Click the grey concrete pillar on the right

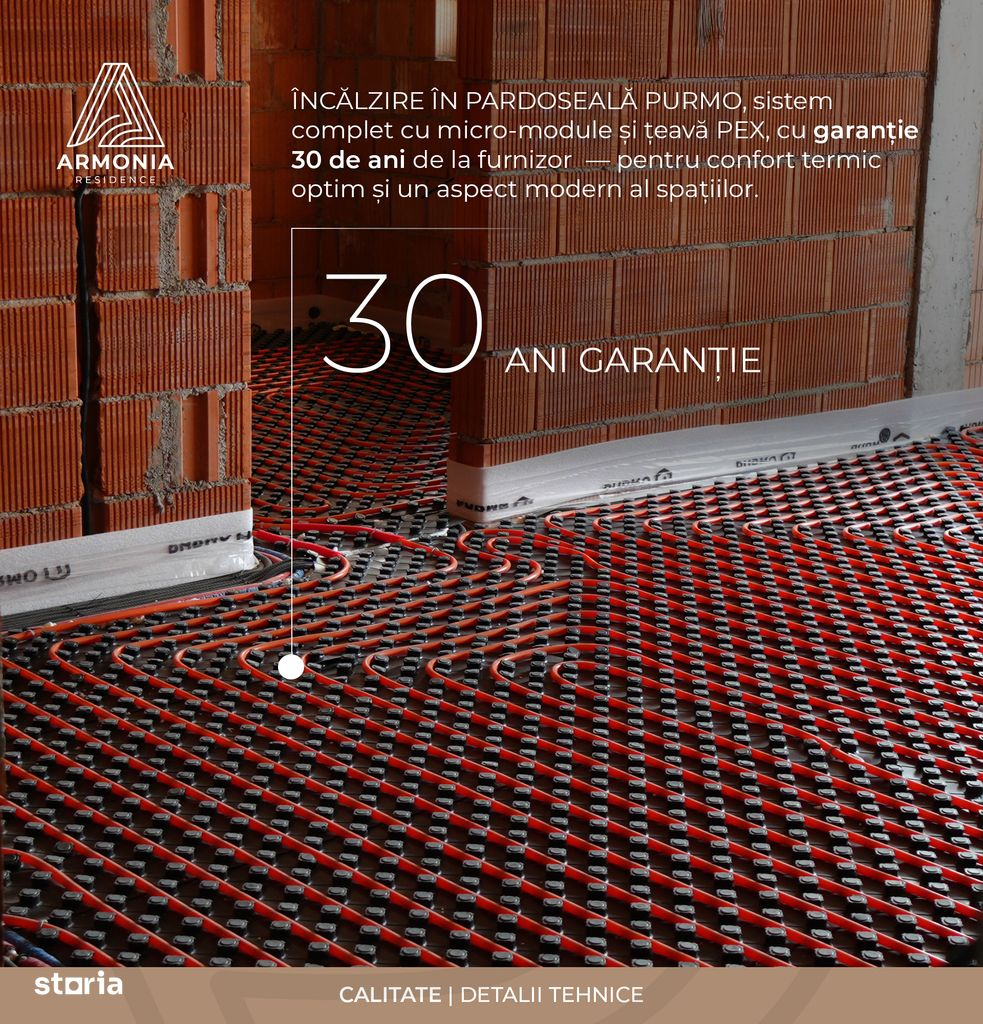tap(944, 200)
